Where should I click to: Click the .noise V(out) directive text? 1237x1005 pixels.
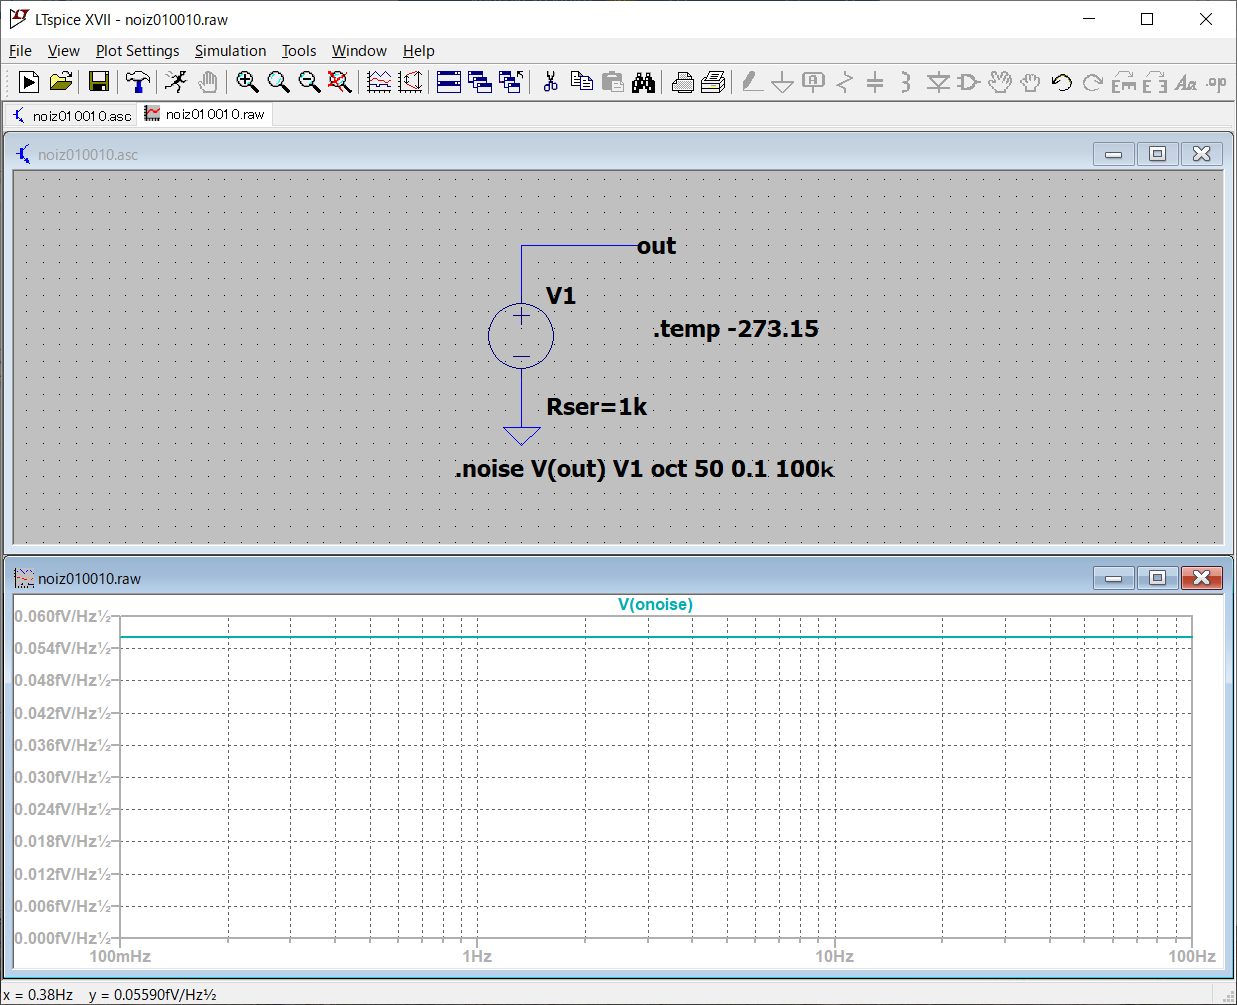click(643, 469)
